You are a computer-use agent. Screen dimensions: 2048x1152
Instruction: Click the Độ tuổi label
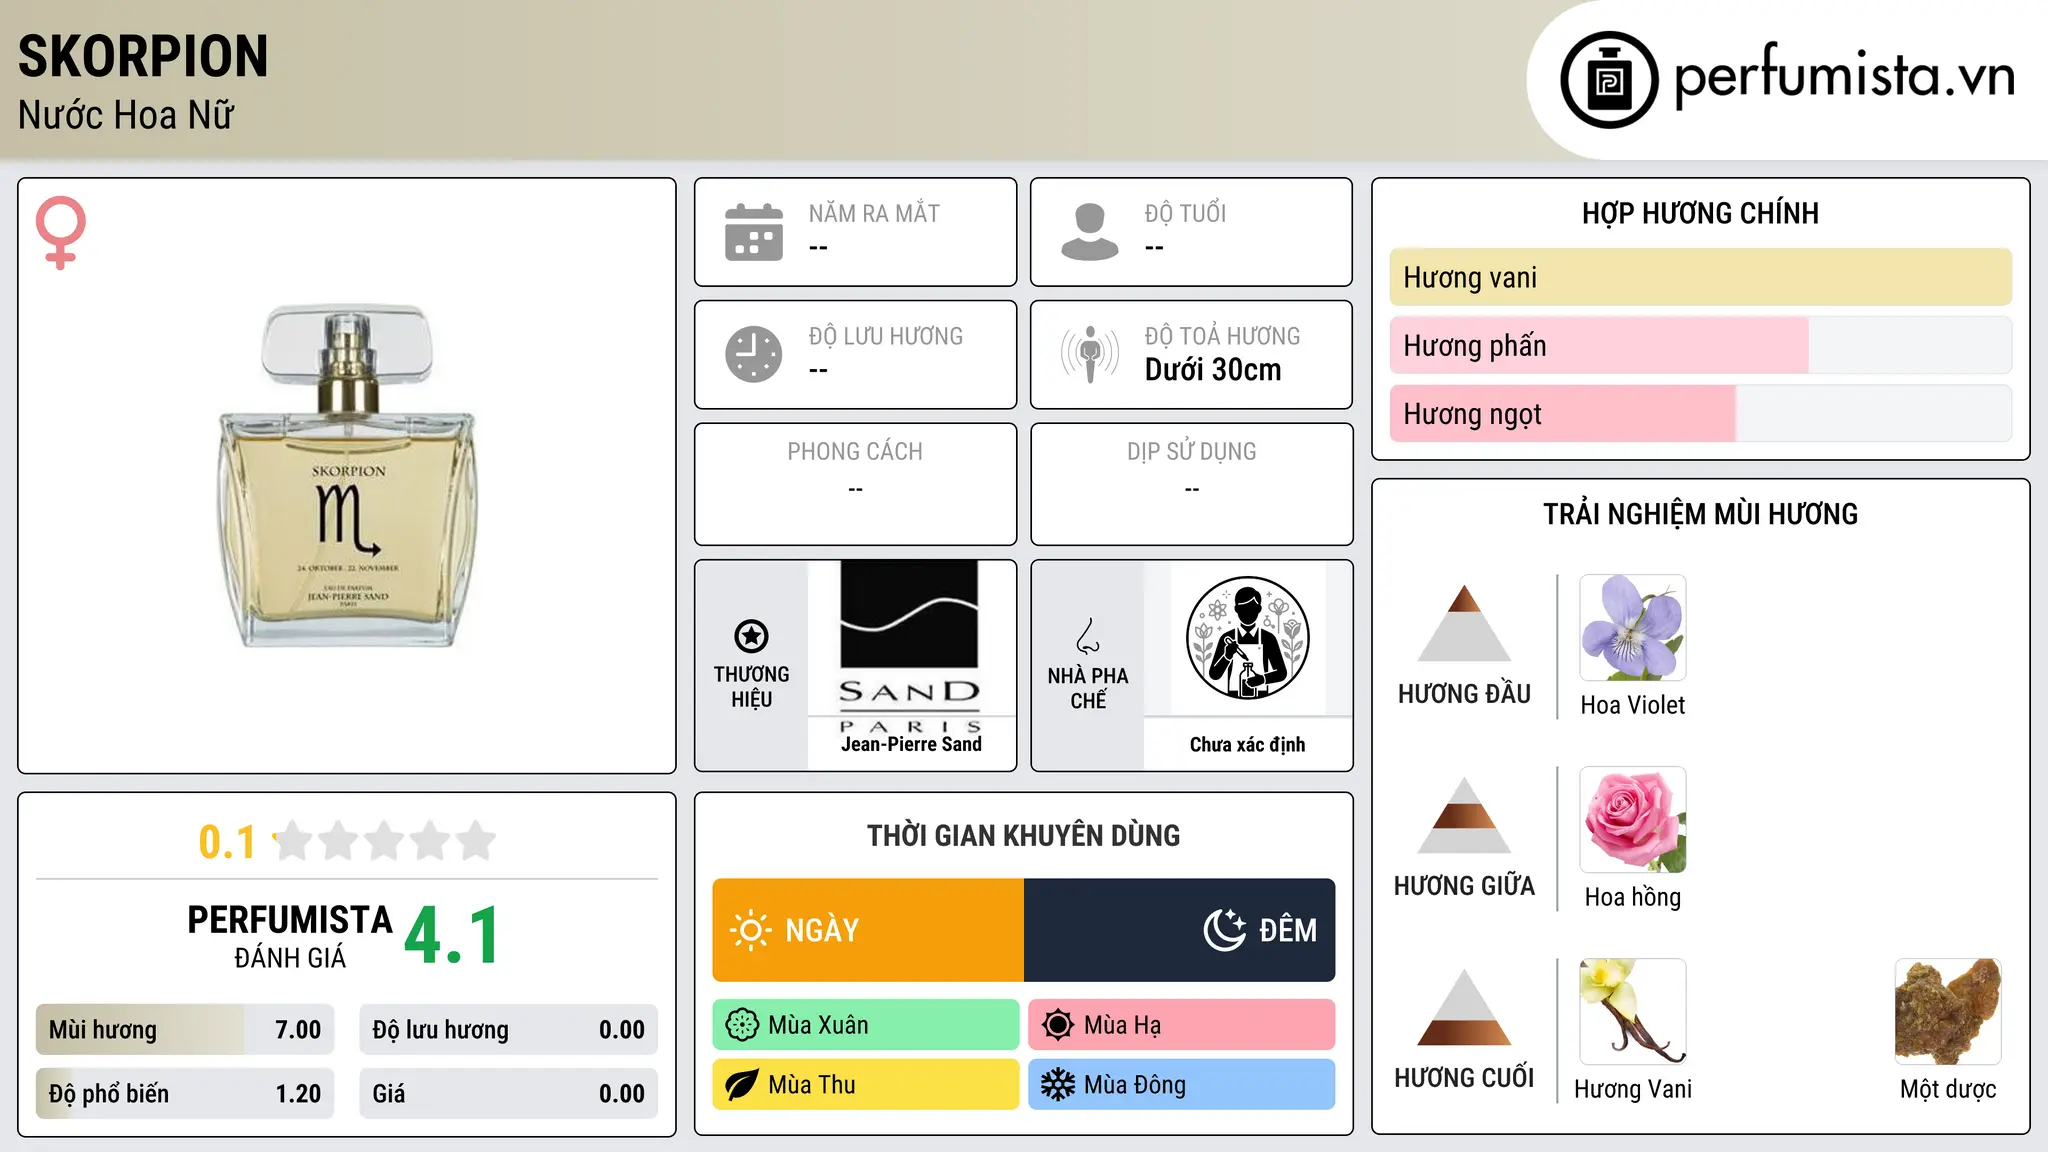pyautogui.click(x=1185, y=213)
